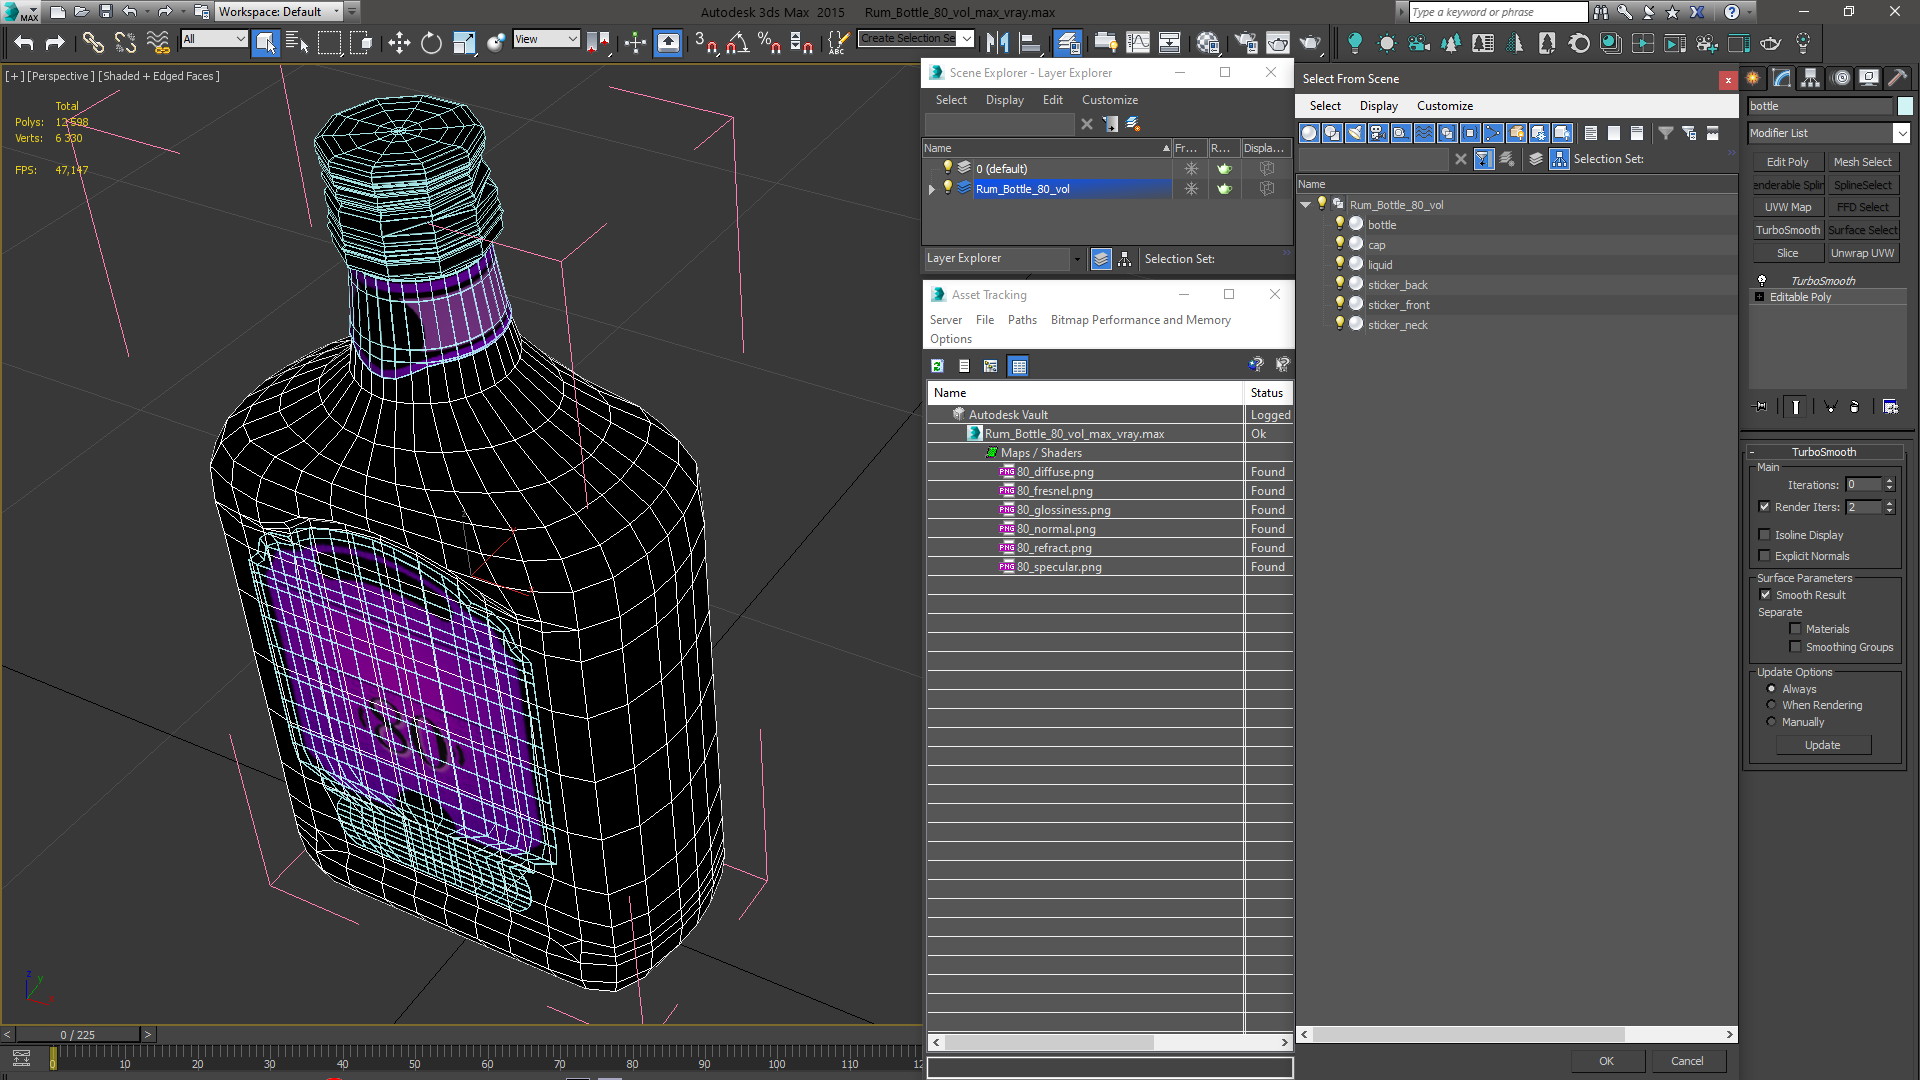Click Select by Name toolbar icon
This screenshot has width=1920, height=1080.
point(297,42)
